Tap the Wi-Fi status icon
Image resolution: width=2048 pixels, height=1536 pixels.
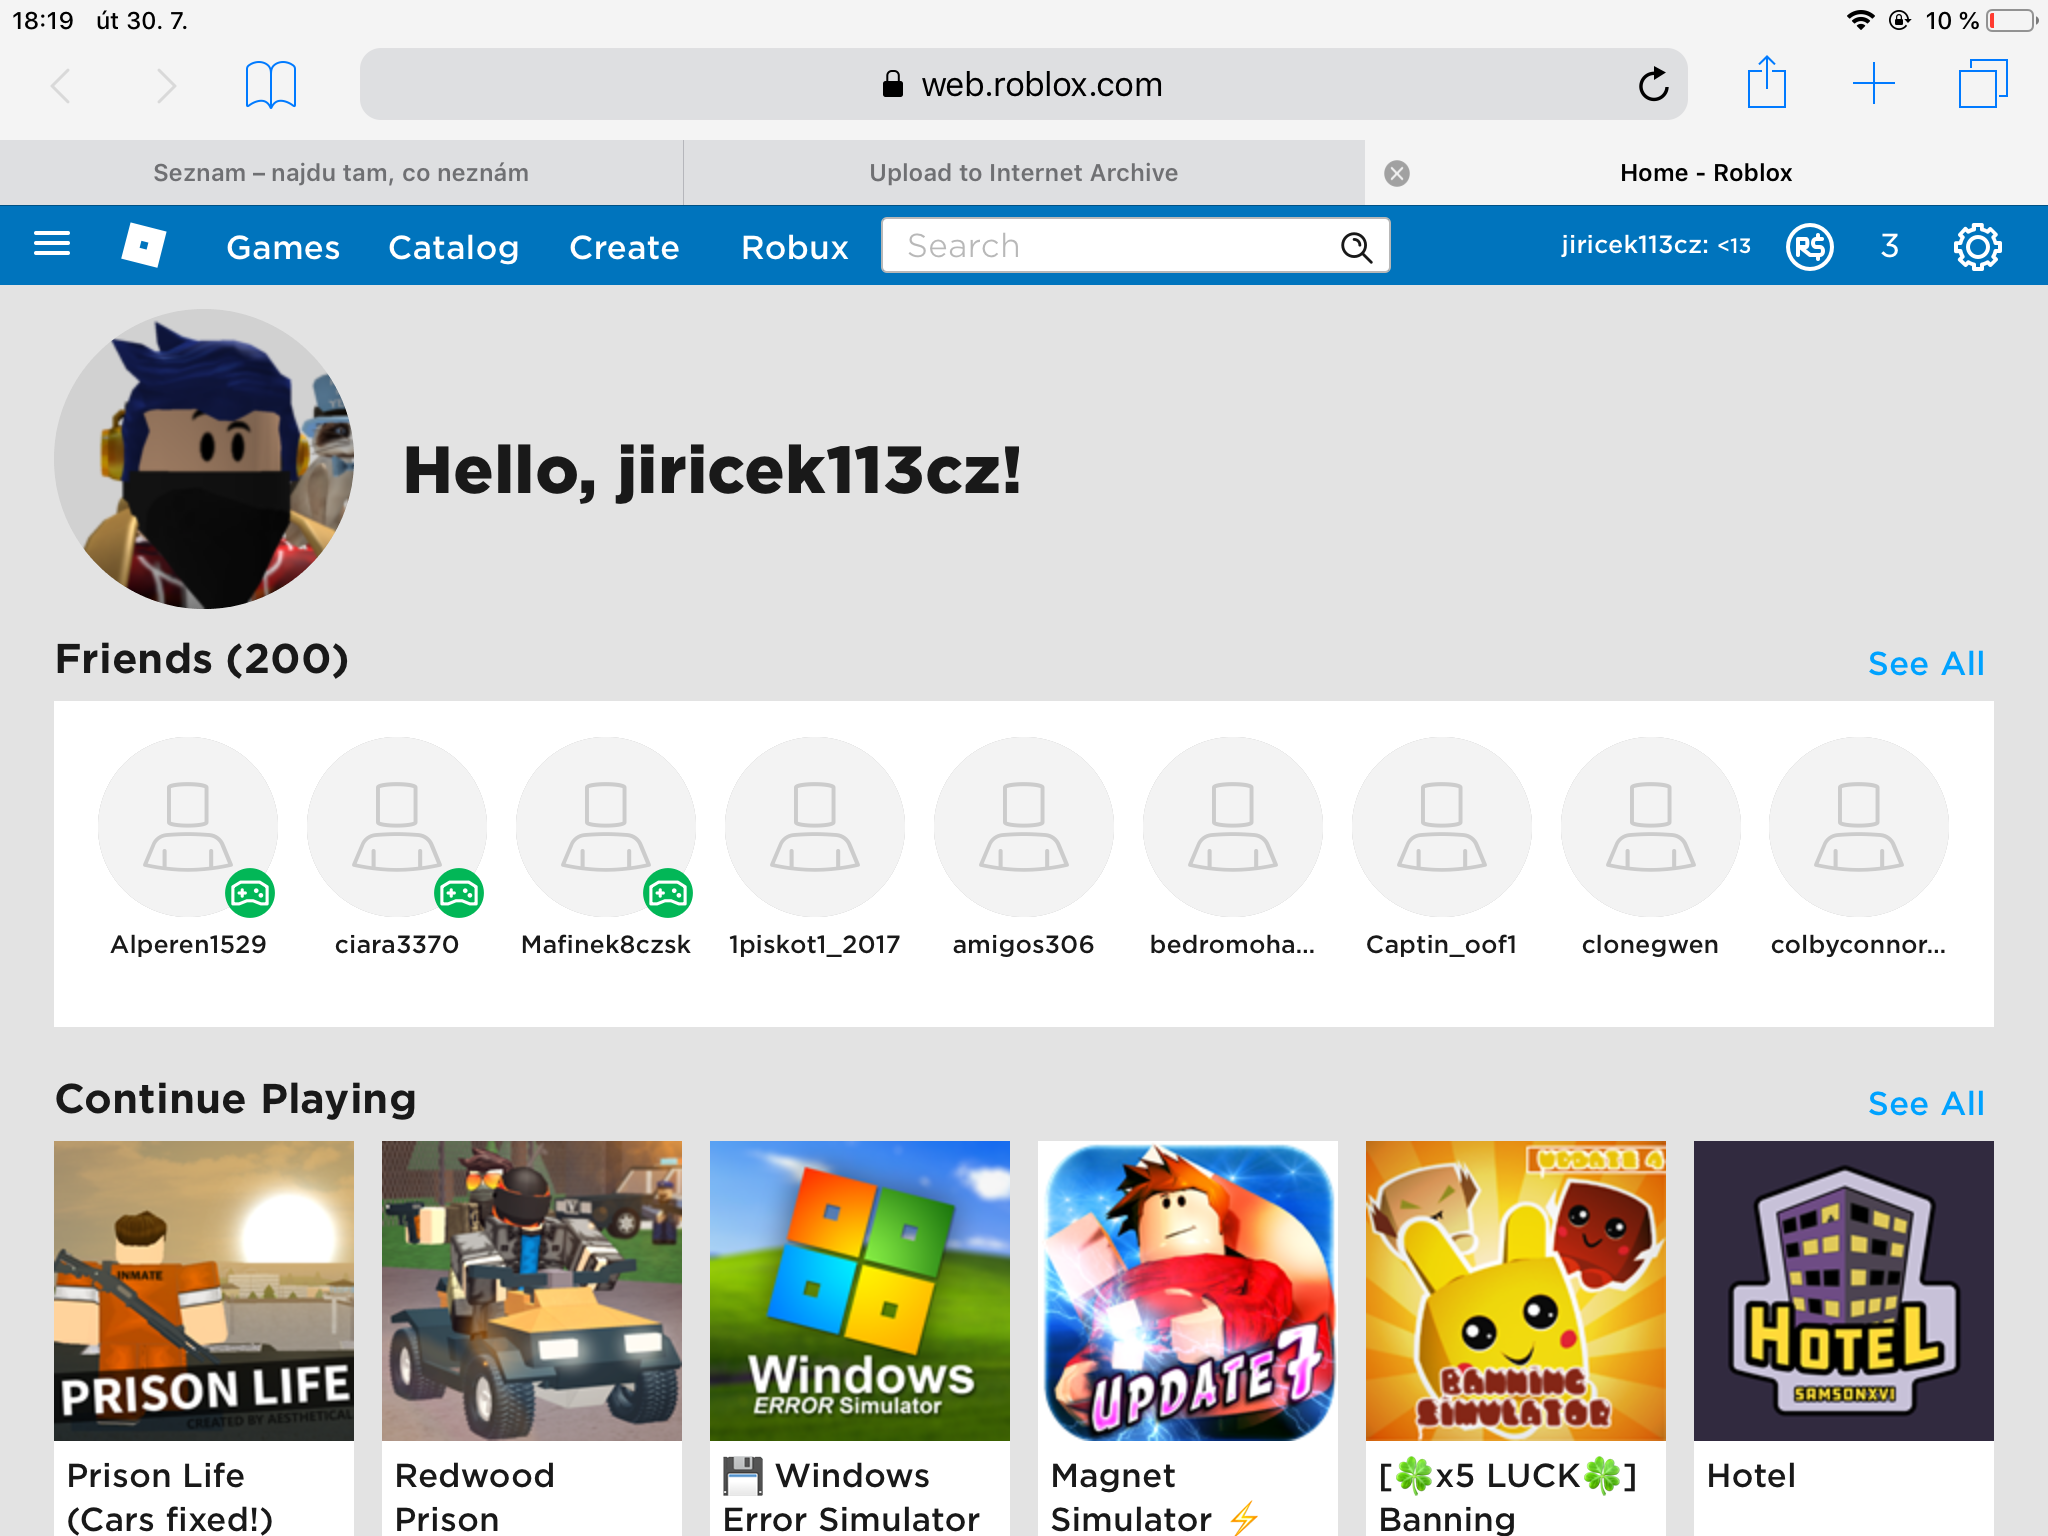tap(1860, 20)
